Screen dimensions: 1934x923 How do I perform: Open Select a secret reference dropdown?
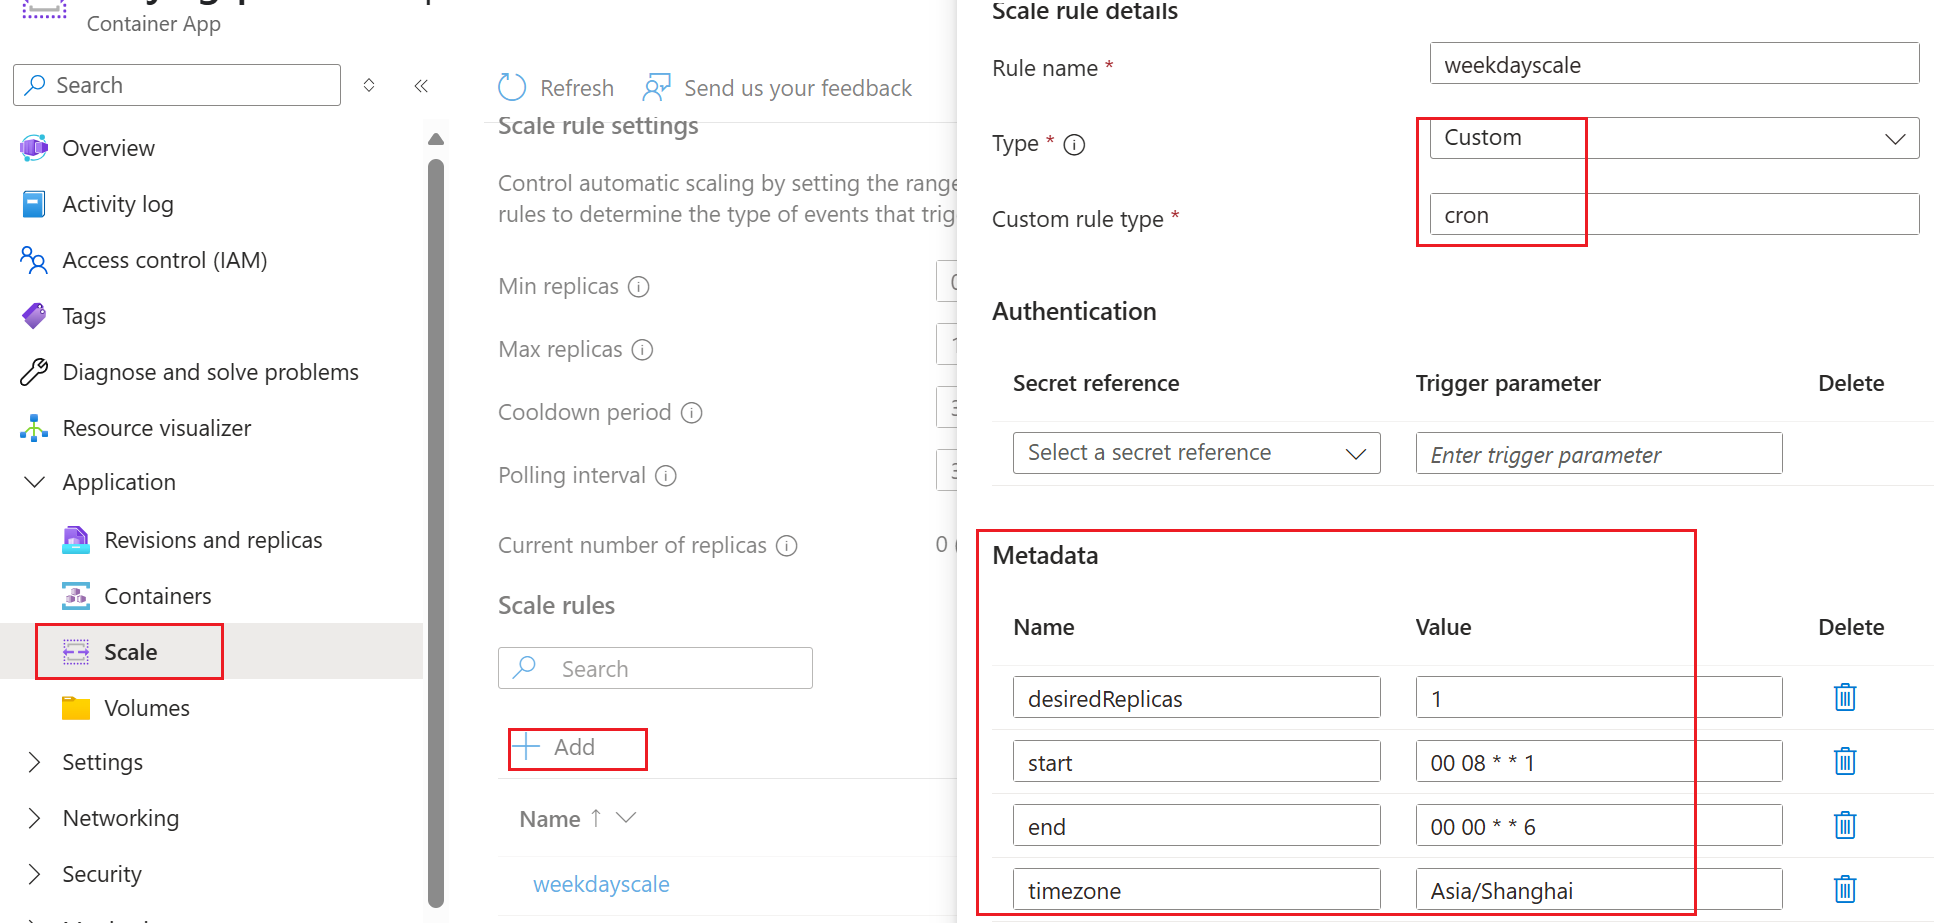pos(1196,453)
